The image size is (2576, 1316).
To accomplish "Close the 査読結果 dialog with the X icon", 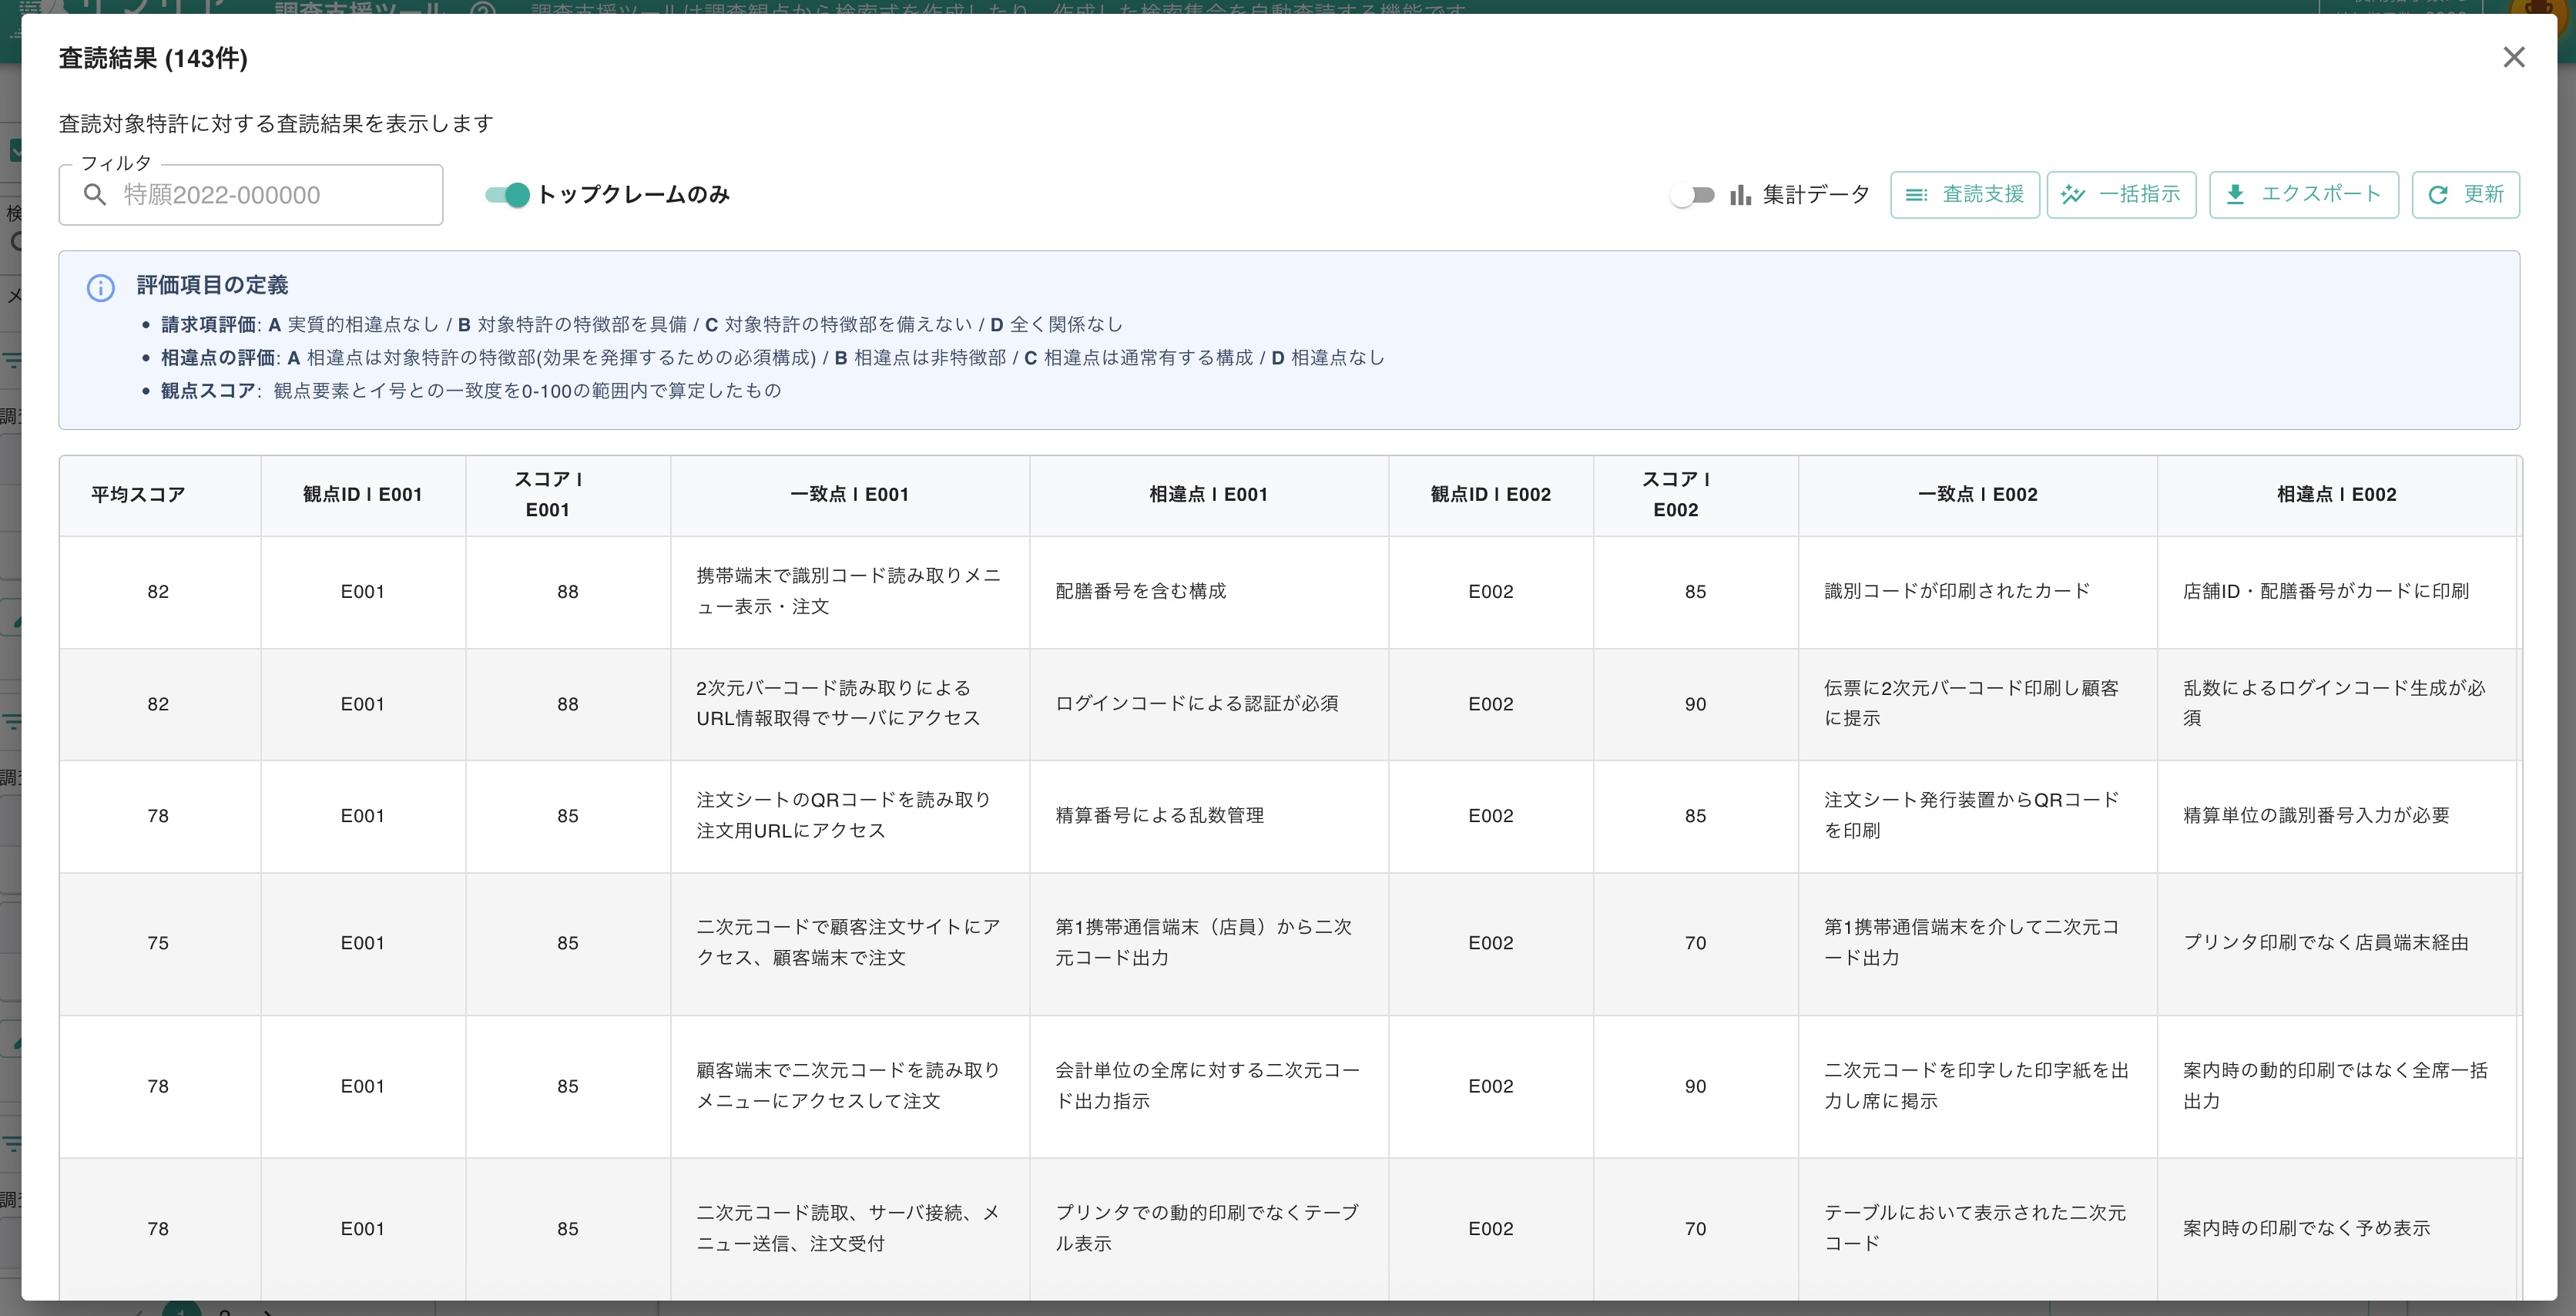I will click(x=2513, y=57).
